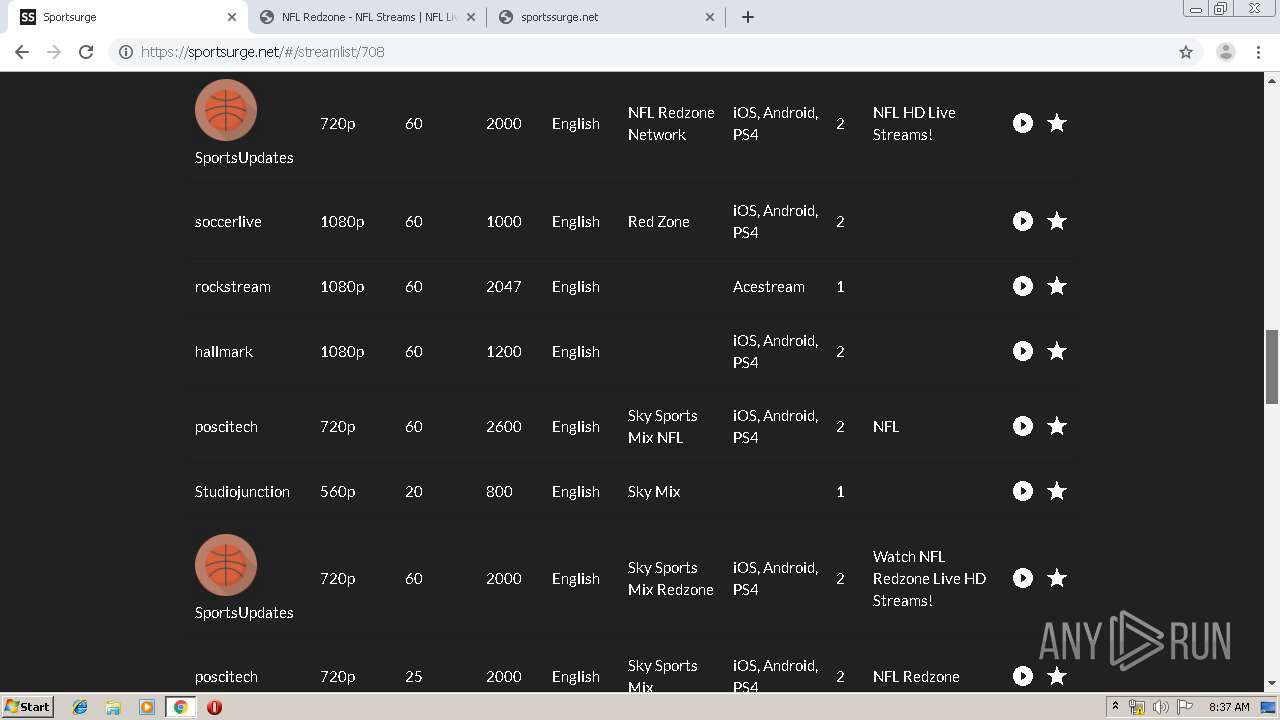This screenshot has width=1280, height=720.
Task: Star the rockstream row
Action: (1057, 286)
